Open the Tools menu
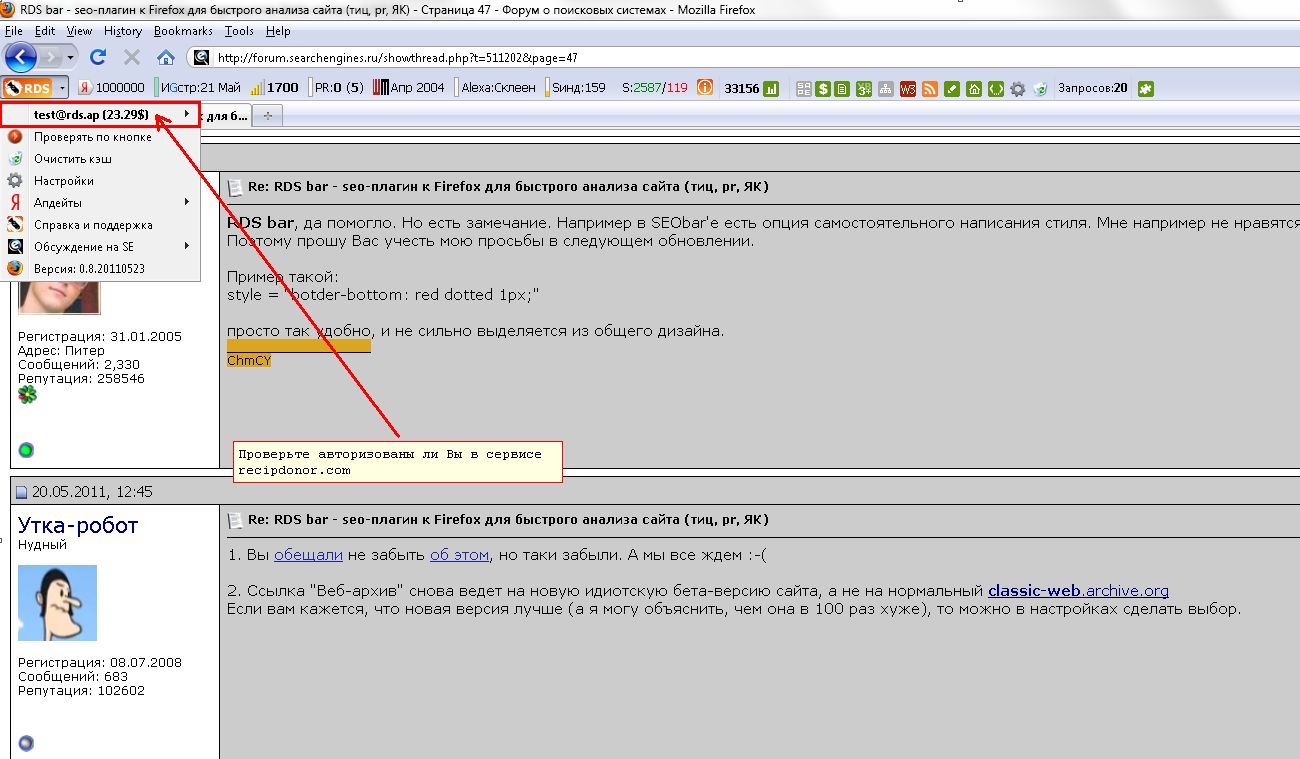The image size is (1300, 759). (x=239, y=31)
